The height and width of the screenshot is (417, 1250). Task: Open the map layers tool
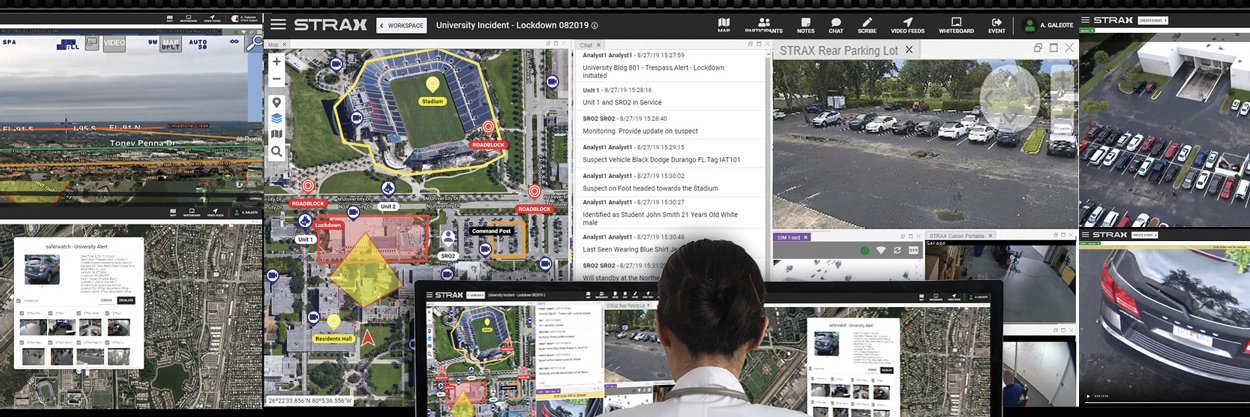tap(276, 118)
